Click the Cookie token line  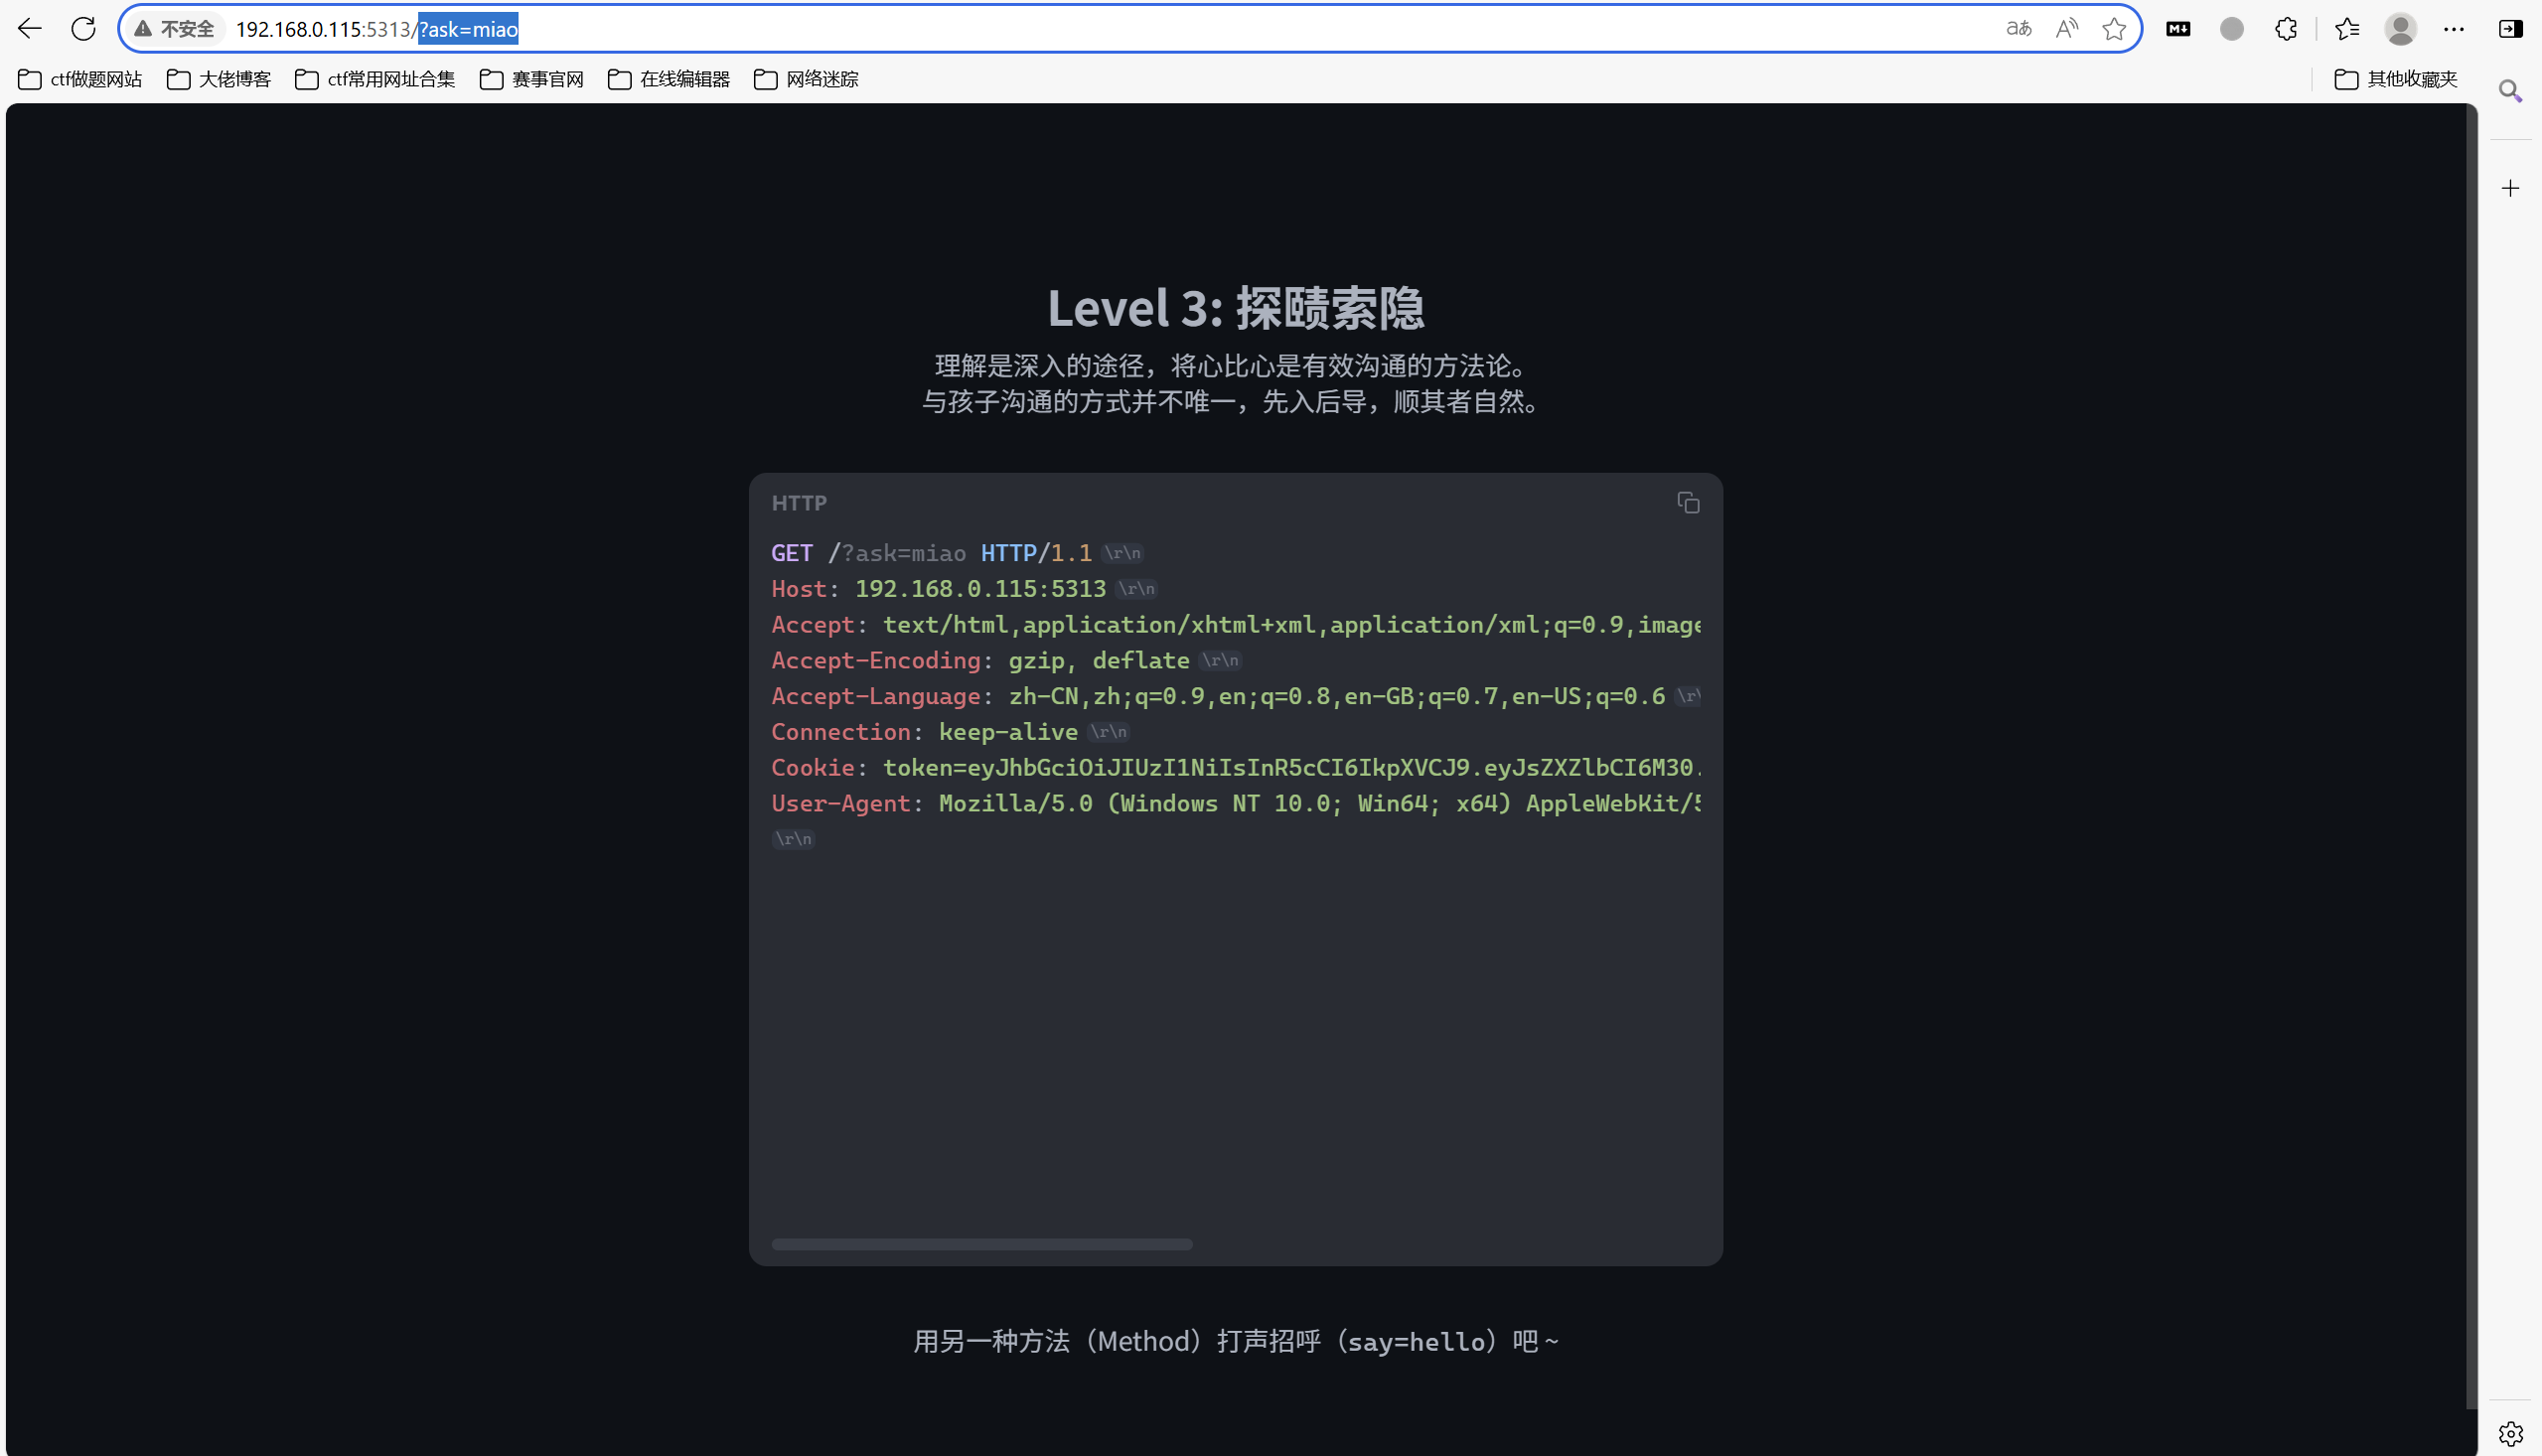click(1236, 768)
